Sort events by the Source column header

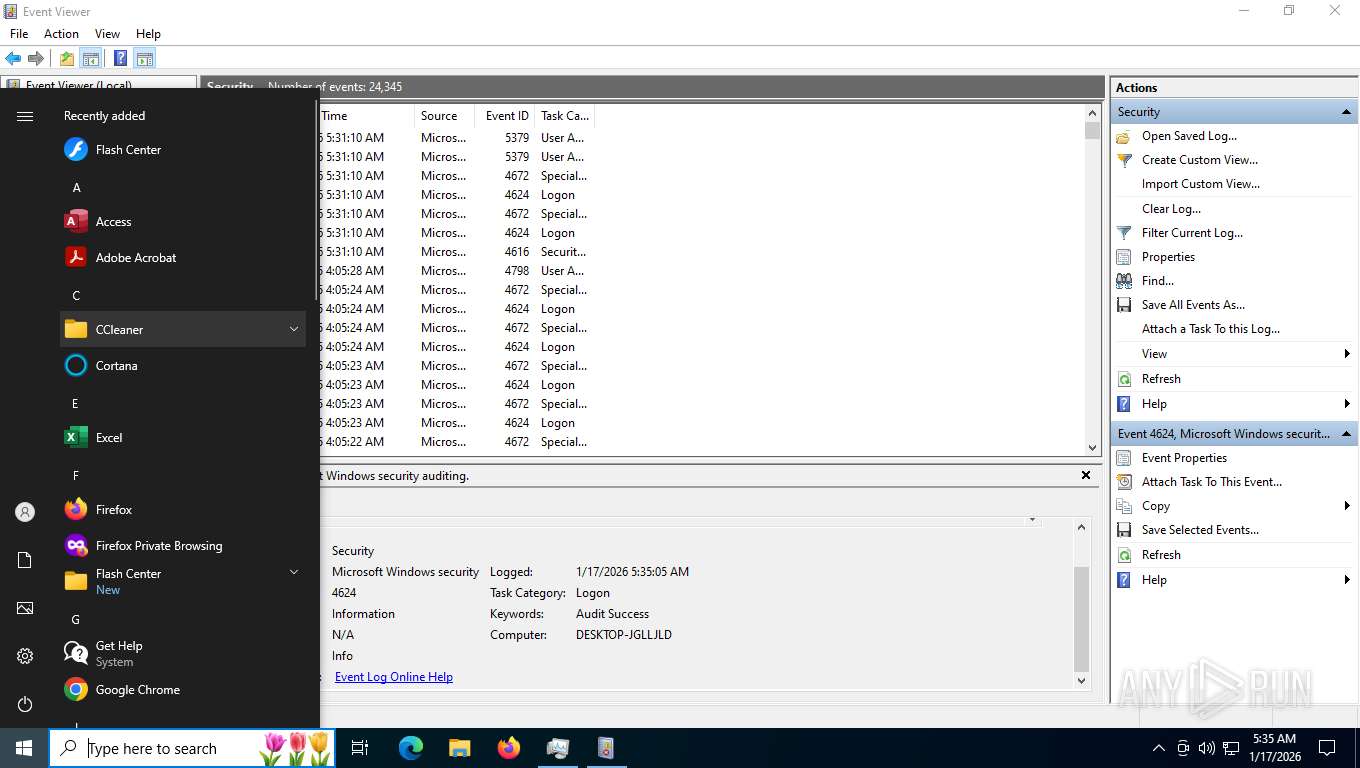pyautogui.click(x=446, y=116)
